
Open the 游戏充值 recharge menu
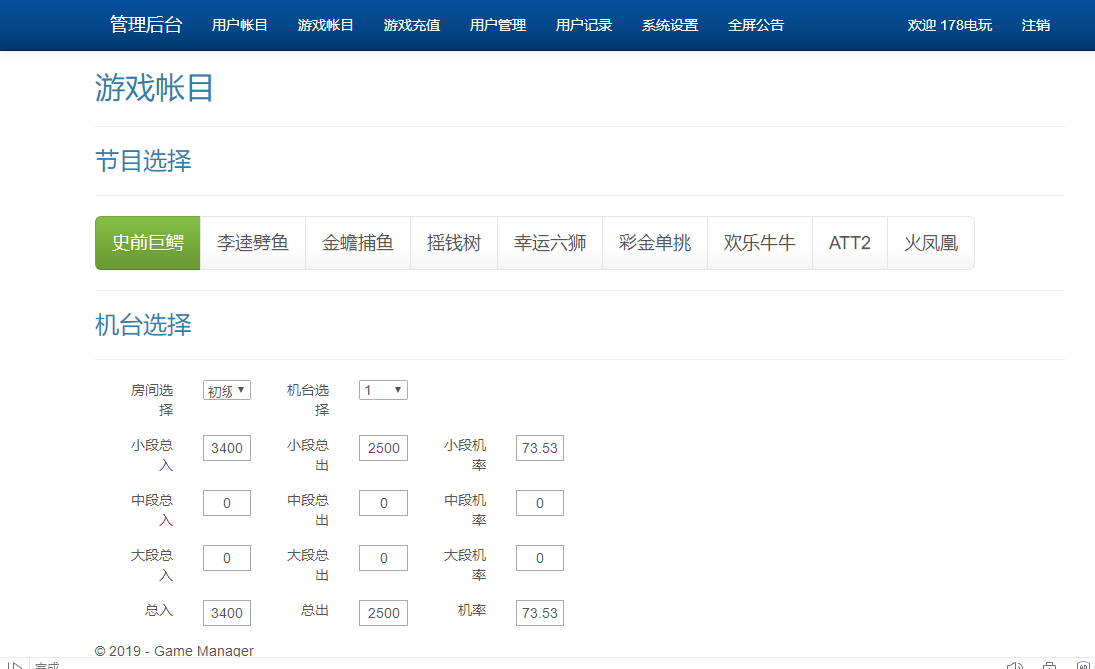[x=412, y=25]
